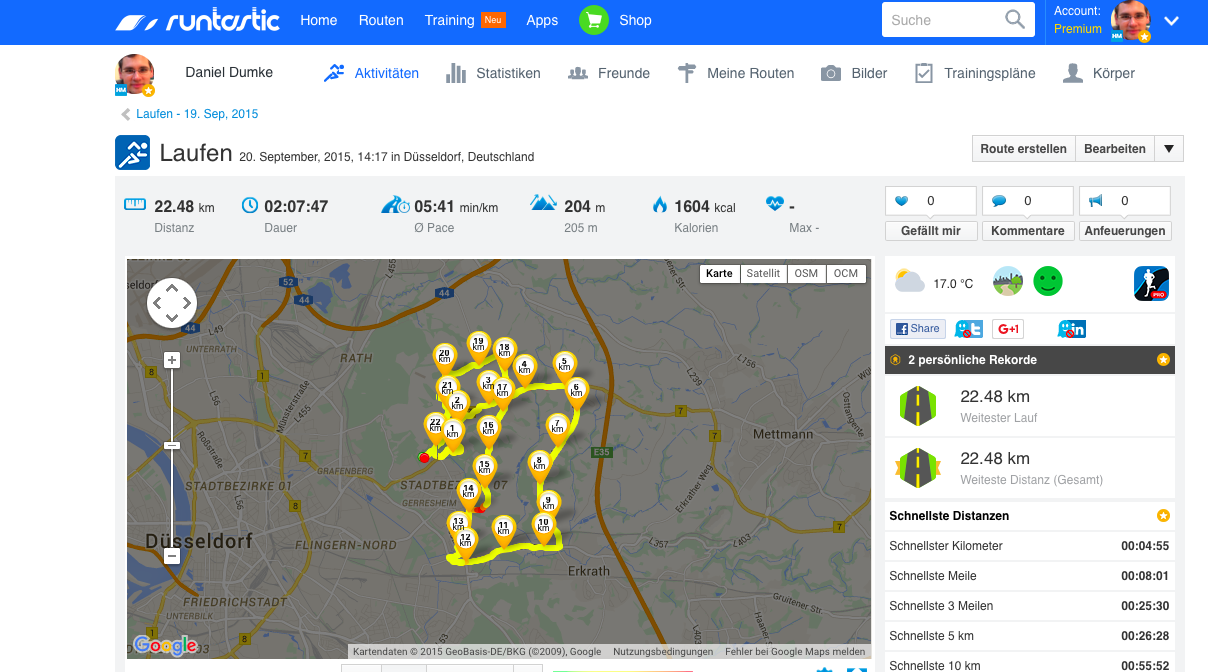Click Schnellste 5 km row
1208x672 pixels.
pos(1029,636)
